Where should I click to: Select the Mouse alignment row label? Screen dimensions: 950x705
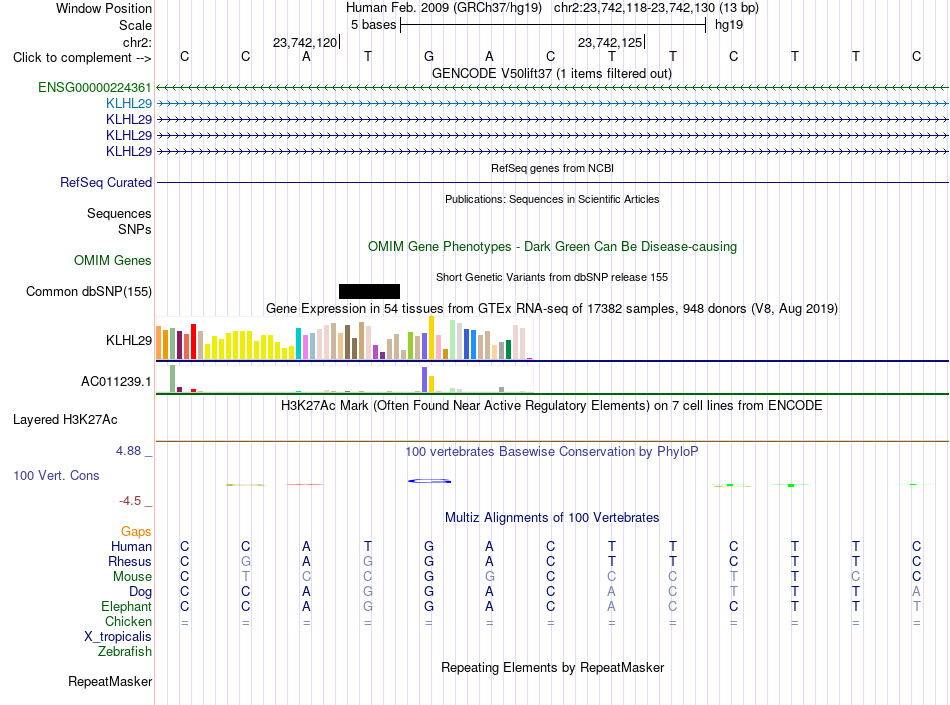132,577
